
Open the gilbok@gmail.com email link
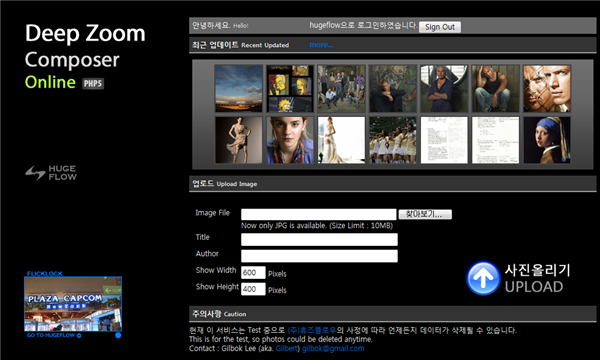coord(333,349)
